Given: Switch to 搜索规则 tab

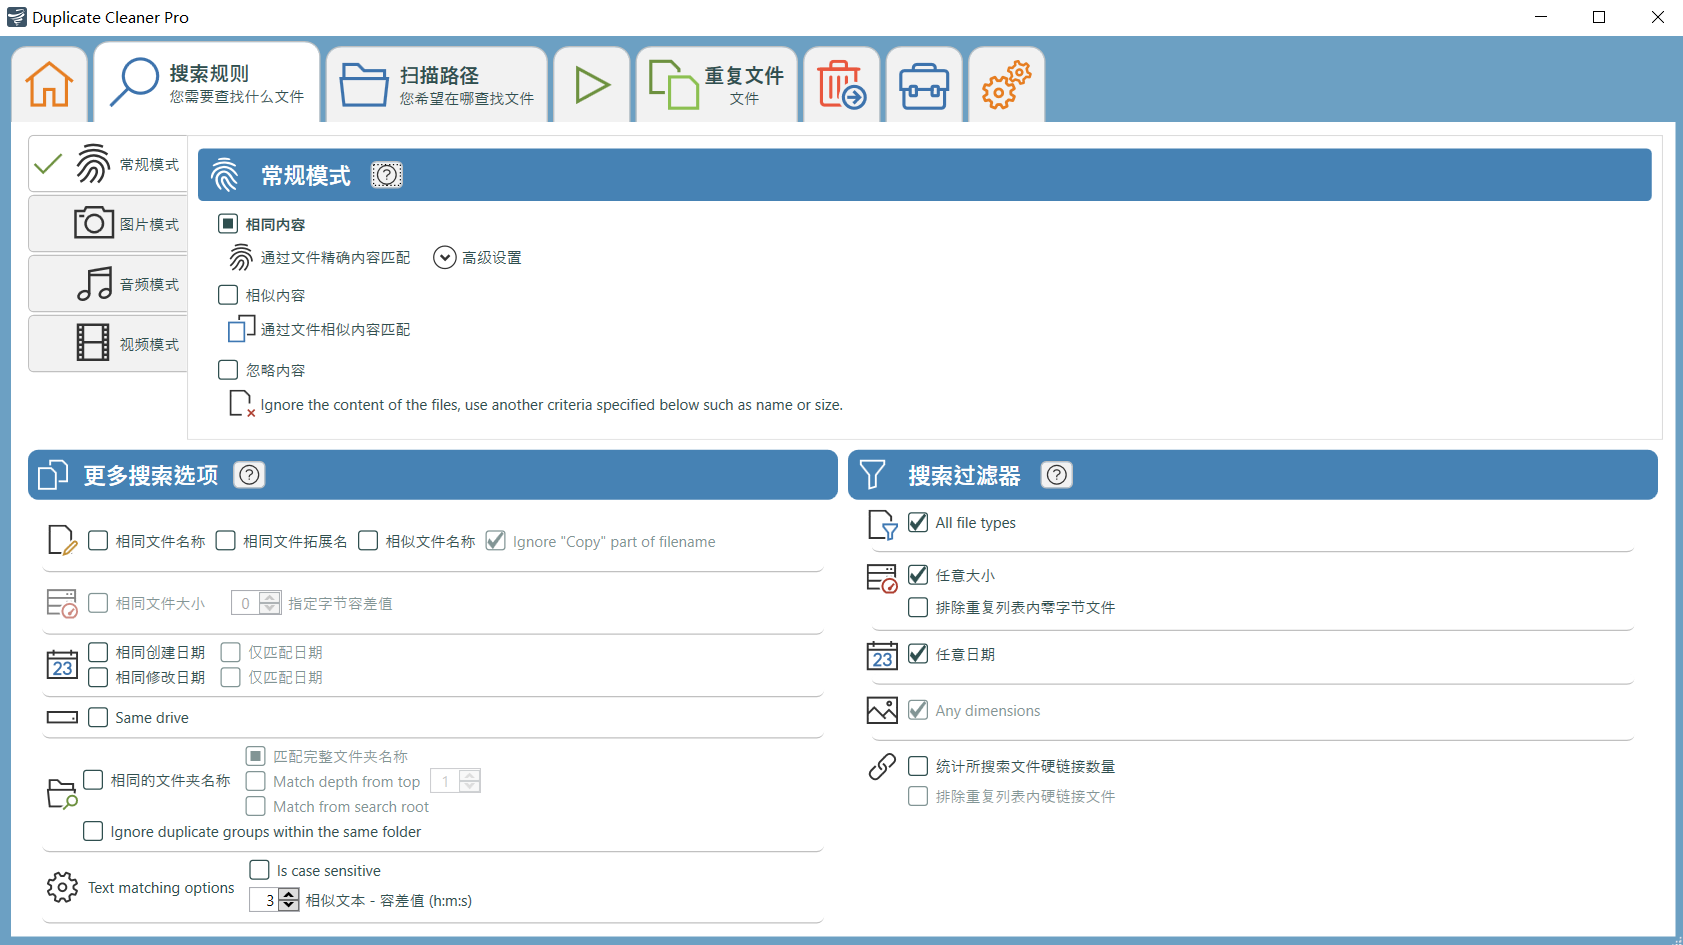Looking at the screenshot, I should click(208, 84).
